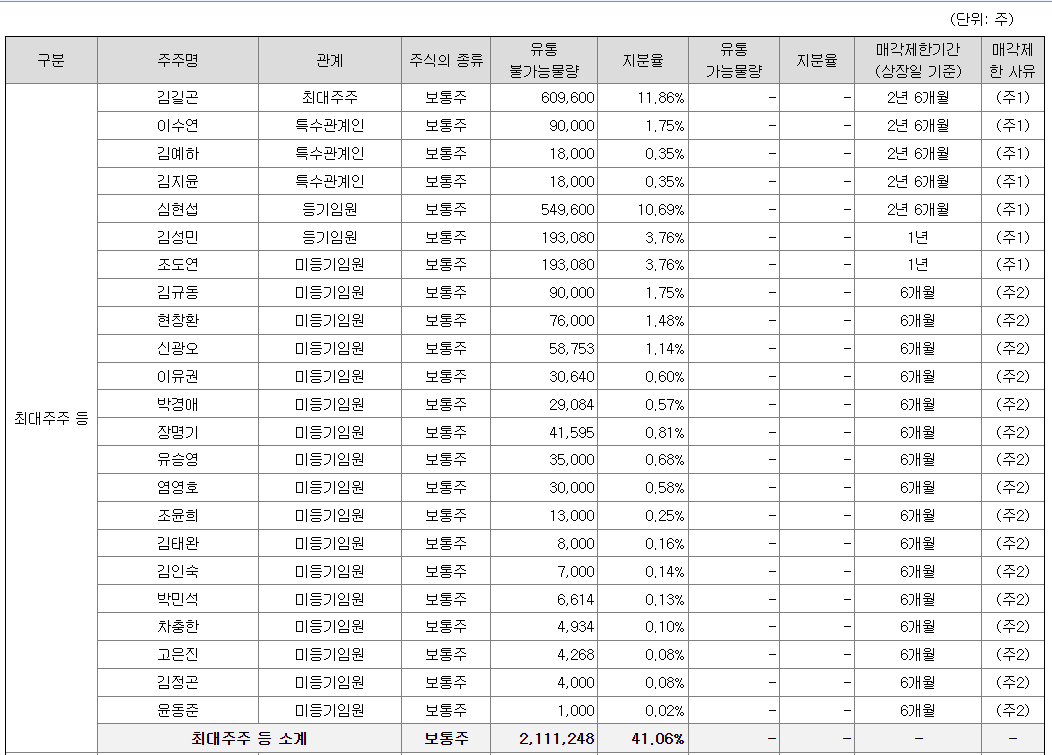Select shareholder name 윤동준
Image resolution: width=1052 pixels, height=755 pixels.
click(178, 711)
